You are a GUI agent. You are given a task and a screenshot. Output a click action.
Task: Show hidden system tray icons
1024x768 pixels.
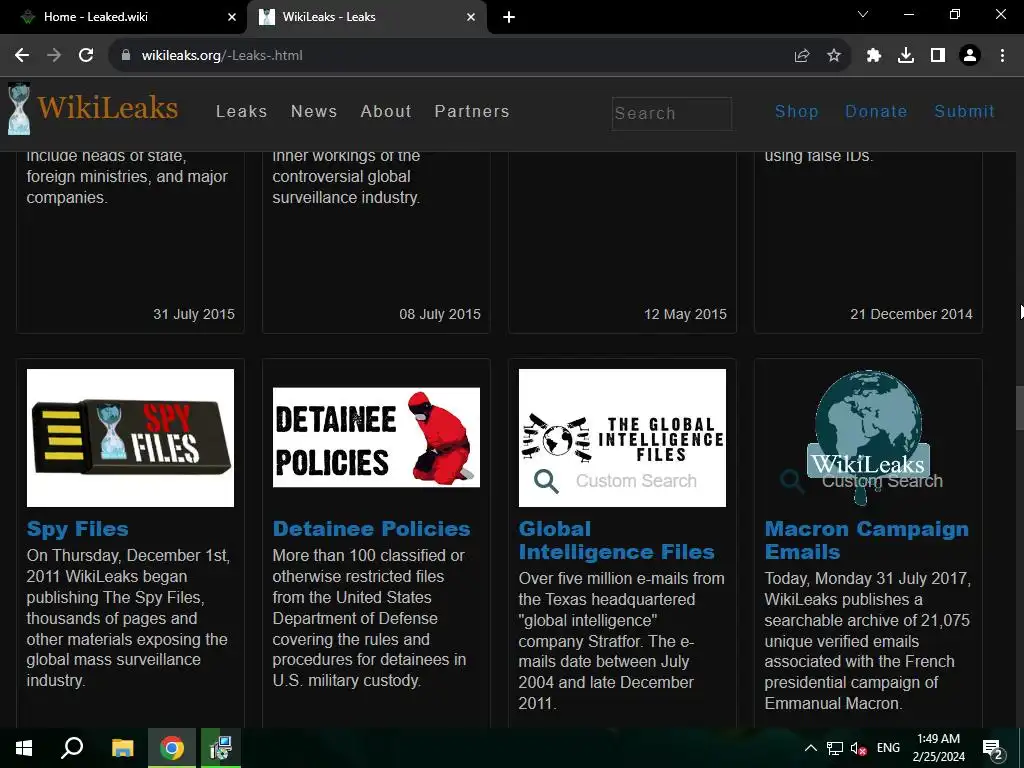[810, 748]
